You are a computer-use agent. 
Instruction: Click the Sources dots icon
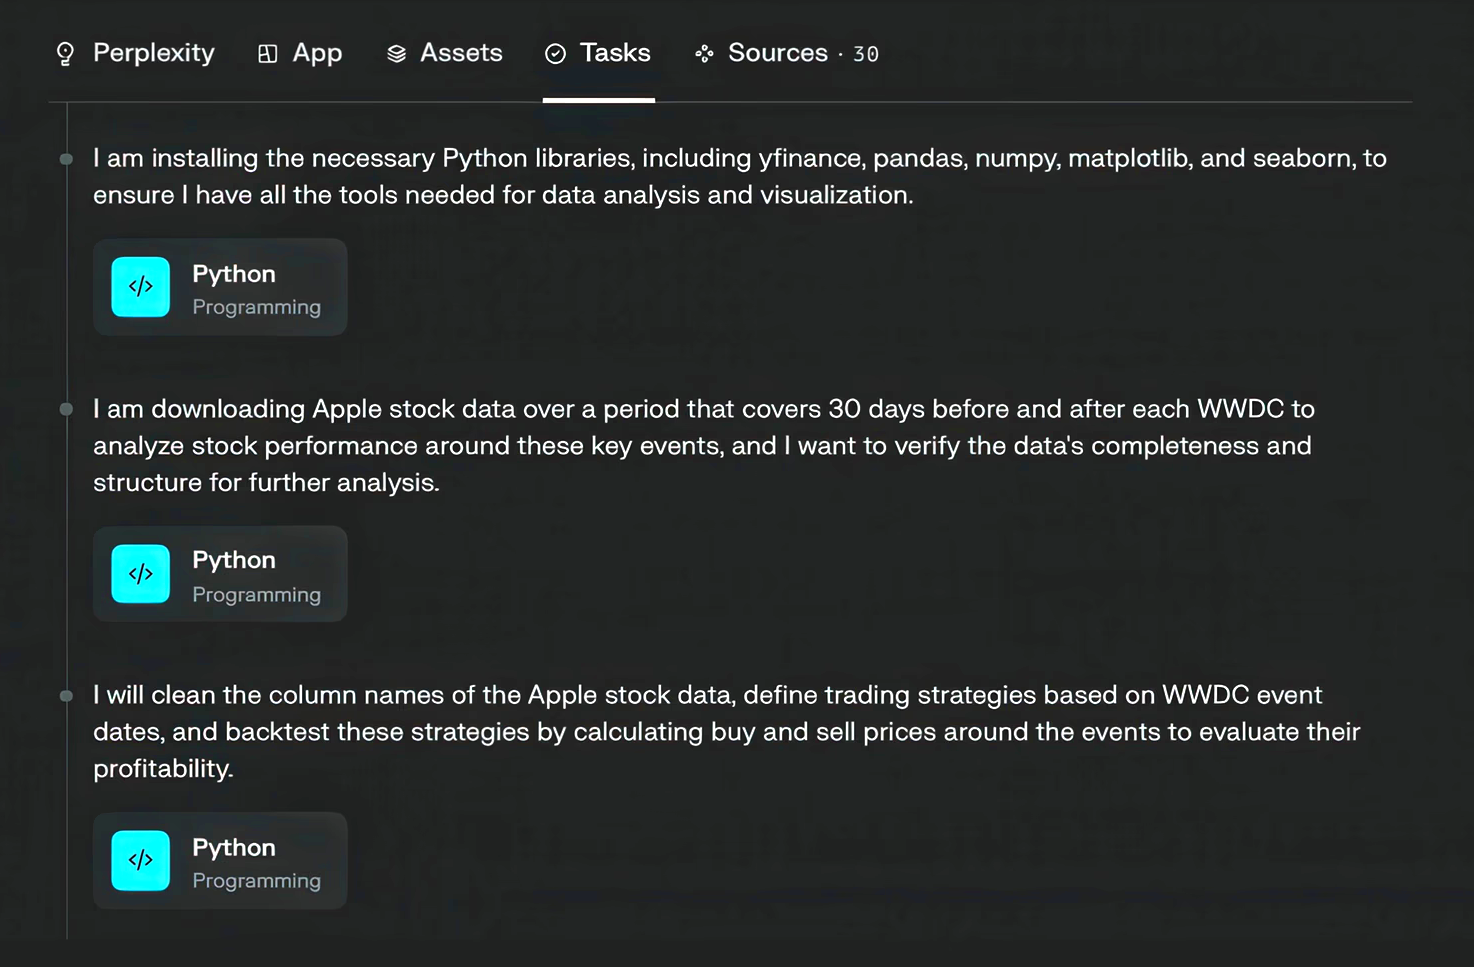[x=704, y=54]
